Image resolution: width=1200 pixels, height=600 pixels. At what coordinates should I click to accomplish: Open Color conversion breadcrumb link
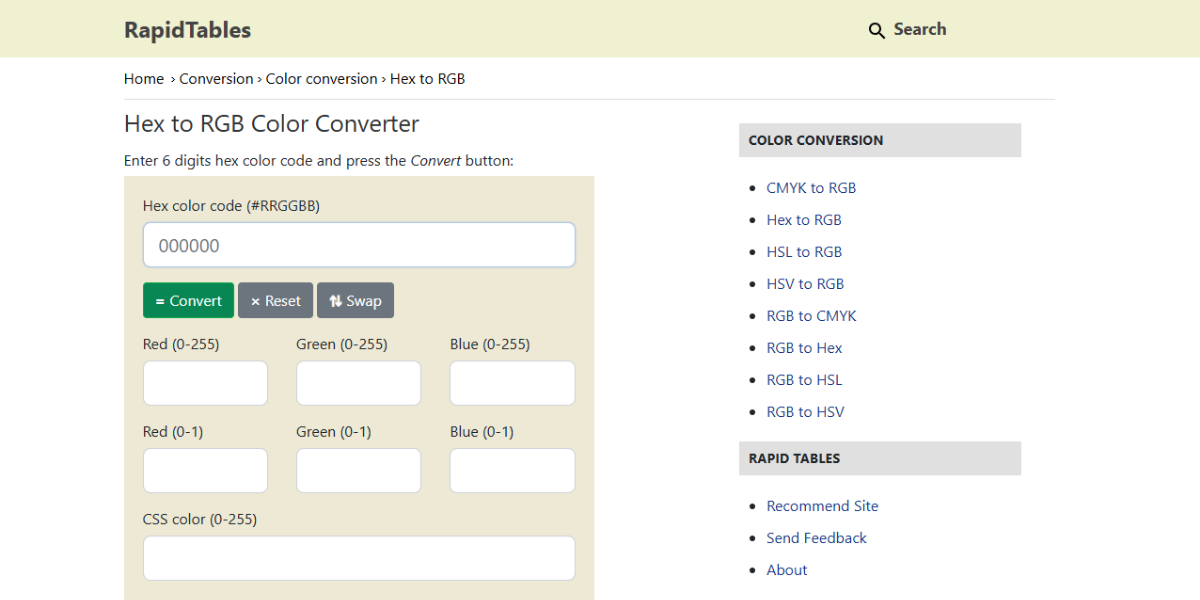click(x=321, y=79)
